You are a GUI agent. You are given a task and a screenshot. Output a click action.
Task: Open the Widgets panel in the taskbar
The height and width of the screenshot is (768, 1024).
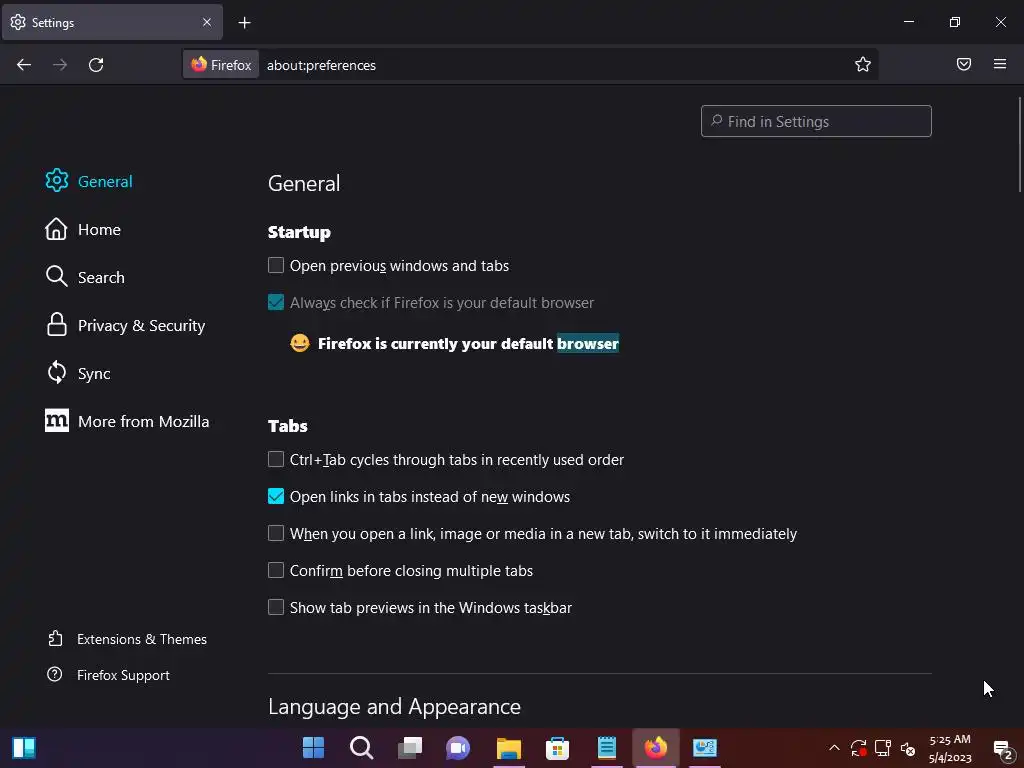(24, 748)
